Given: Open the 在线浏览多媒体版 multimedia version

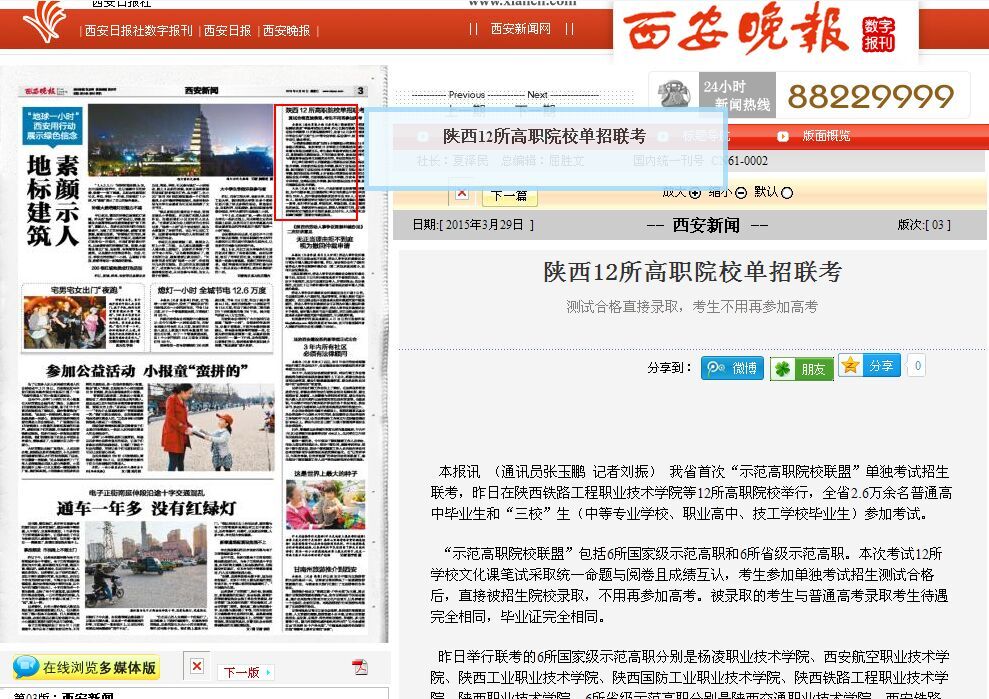Looking at the screenshot, I should click(86, 668).
